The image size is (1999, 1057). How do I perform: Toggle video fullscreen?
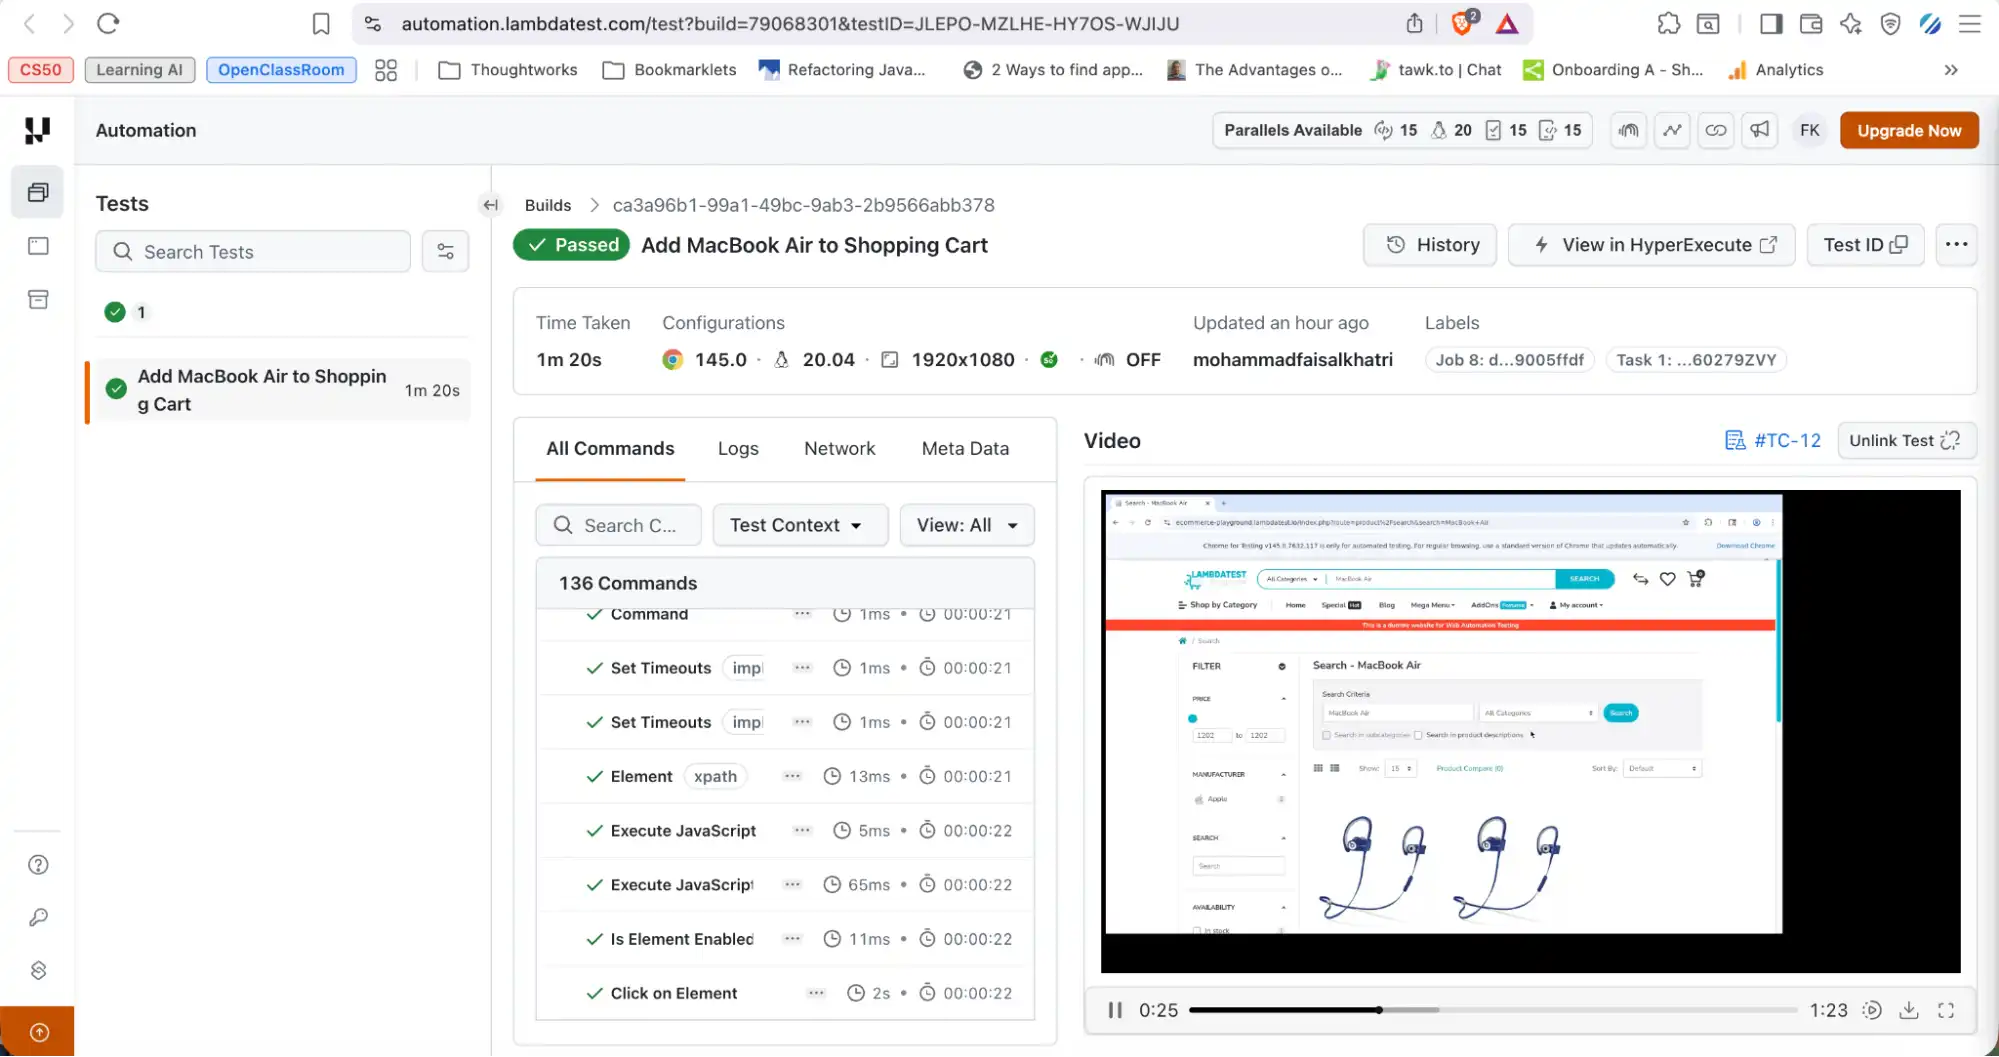tap(1946, 1011)
